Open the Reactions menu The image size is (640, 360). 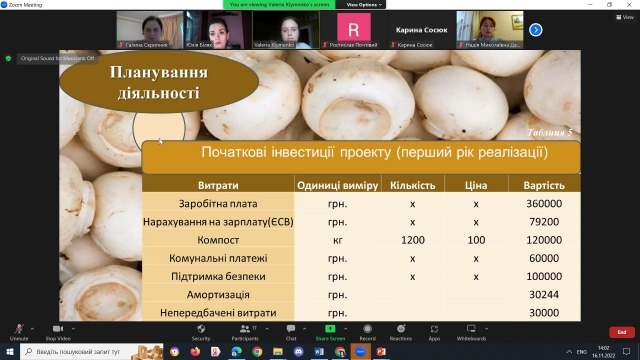(401, 332)
